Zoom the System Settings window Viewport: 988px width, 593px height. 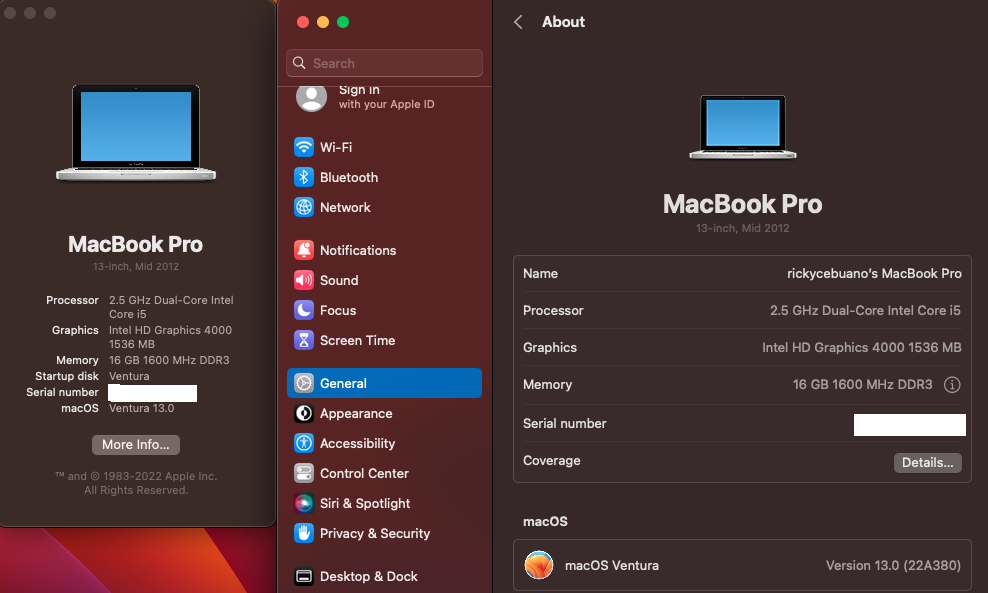[343, 22]
